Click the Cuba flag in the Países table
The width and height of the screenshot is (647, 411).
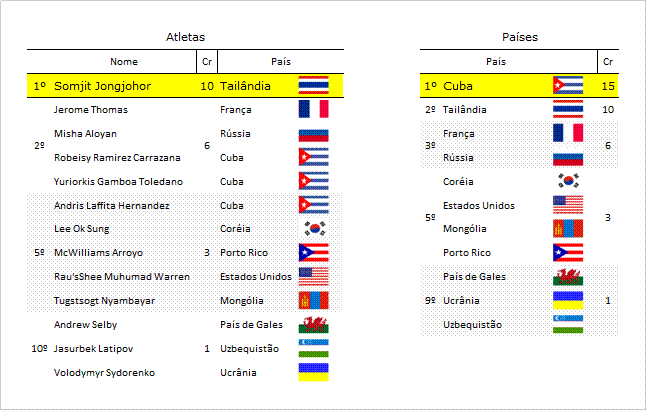point(568,85)
